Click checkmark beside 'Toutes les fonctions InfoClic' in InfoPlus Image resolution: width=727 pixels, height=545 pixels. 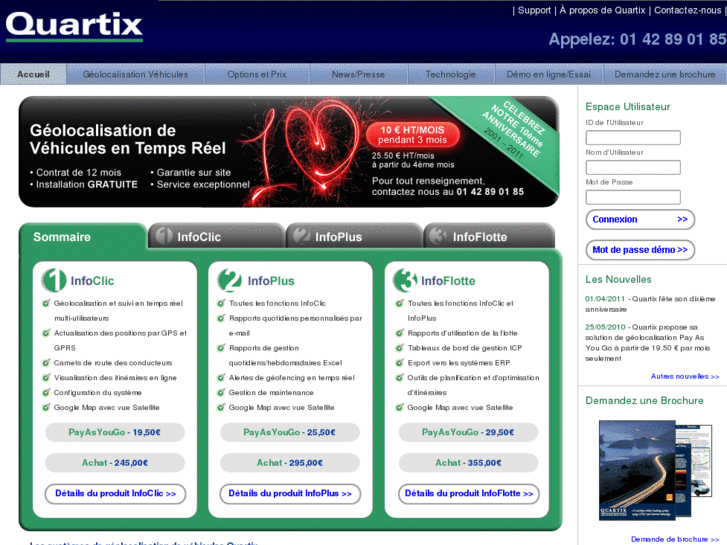pyautogui.click(x=221, y=303)
